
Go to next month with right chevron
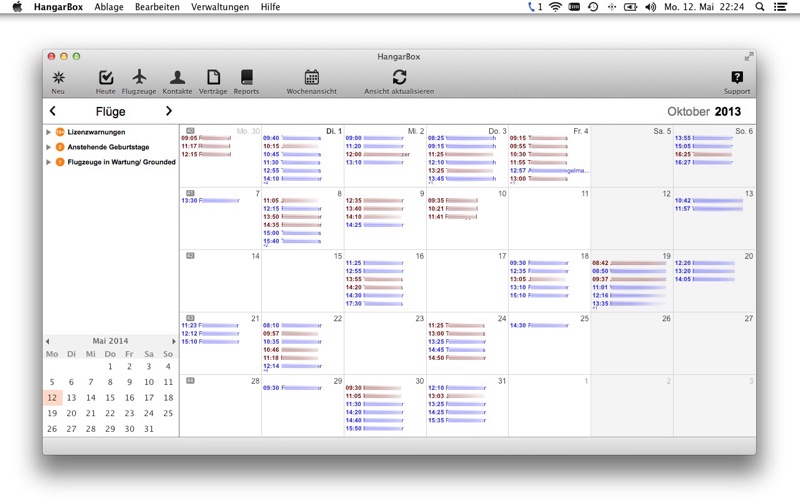pyautogui.click(x=169, y=111)
